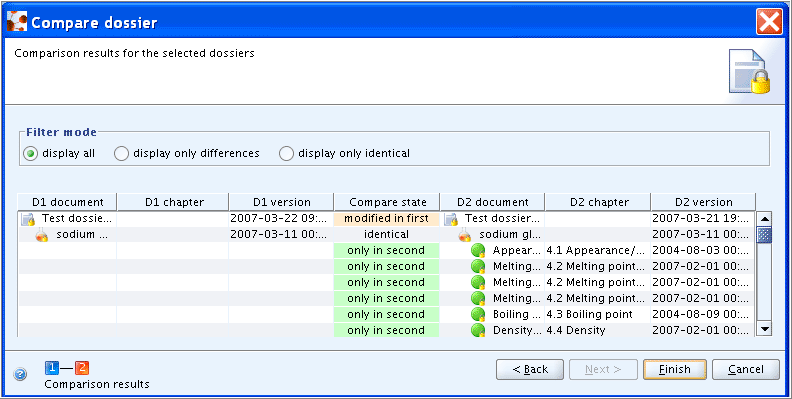Select the display all radio button
The height and width of the screenshot is (399, 792).
coord(31,154)
